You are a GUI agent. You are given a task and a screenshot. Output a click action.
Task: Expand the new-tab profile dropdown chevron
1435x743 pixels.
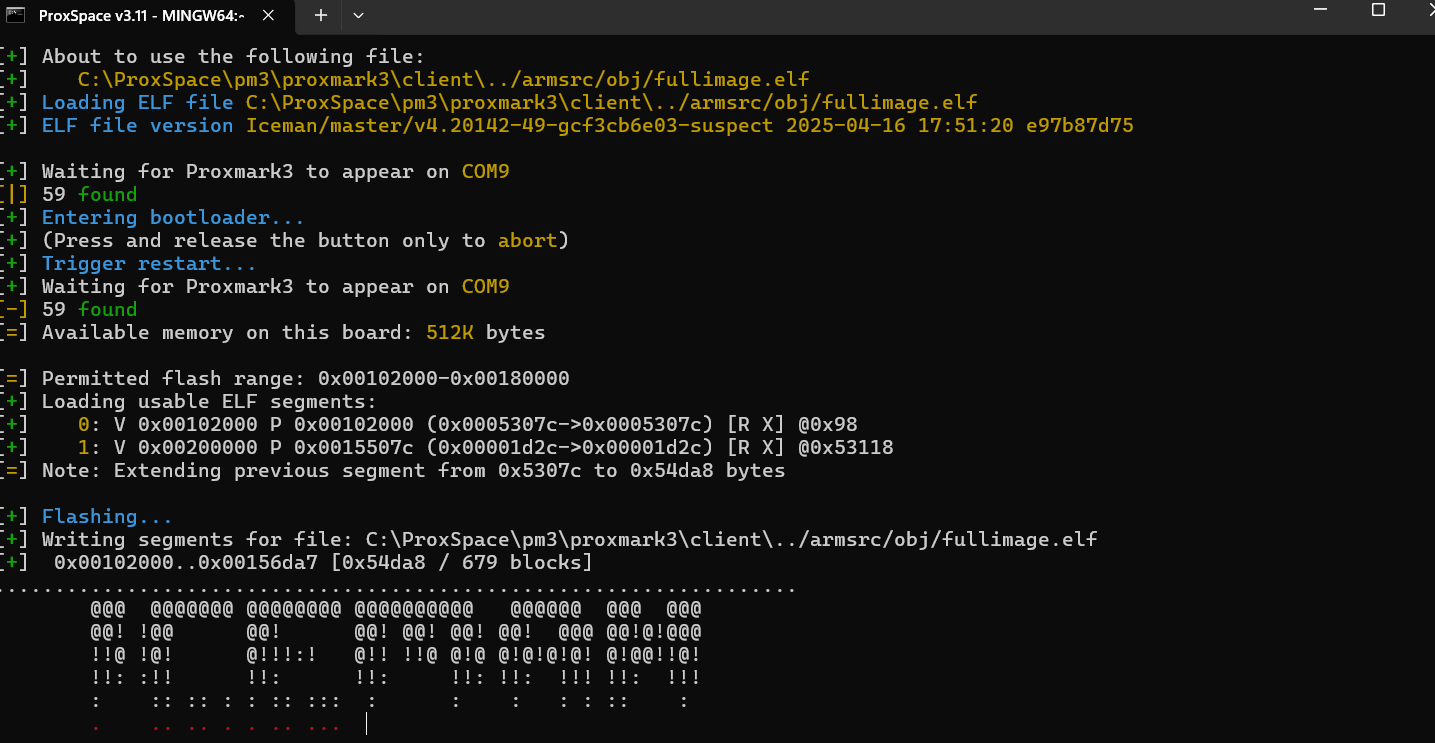[358, 15]
